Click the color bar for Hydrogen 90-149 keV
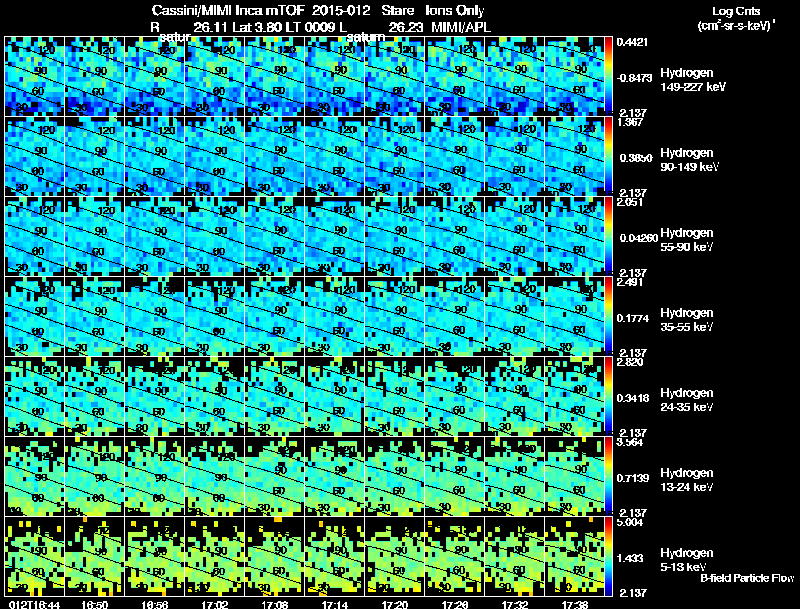 (x=608, y=156)
